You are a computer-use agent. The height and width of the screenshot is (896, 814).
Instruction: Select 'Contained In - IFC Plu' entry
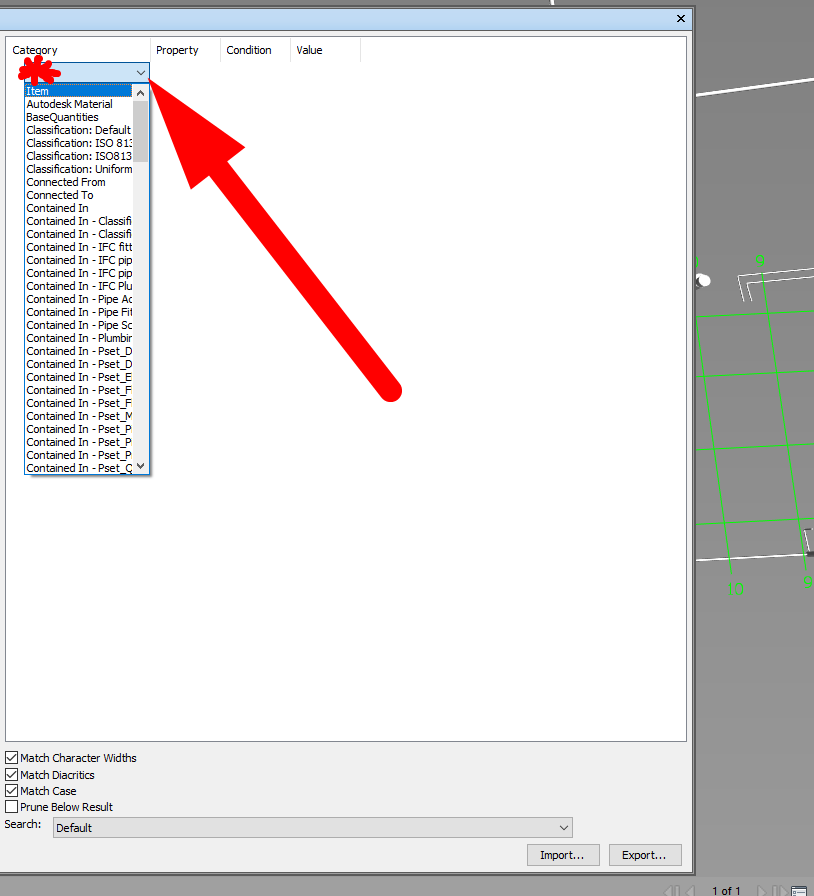click(79, 286)
